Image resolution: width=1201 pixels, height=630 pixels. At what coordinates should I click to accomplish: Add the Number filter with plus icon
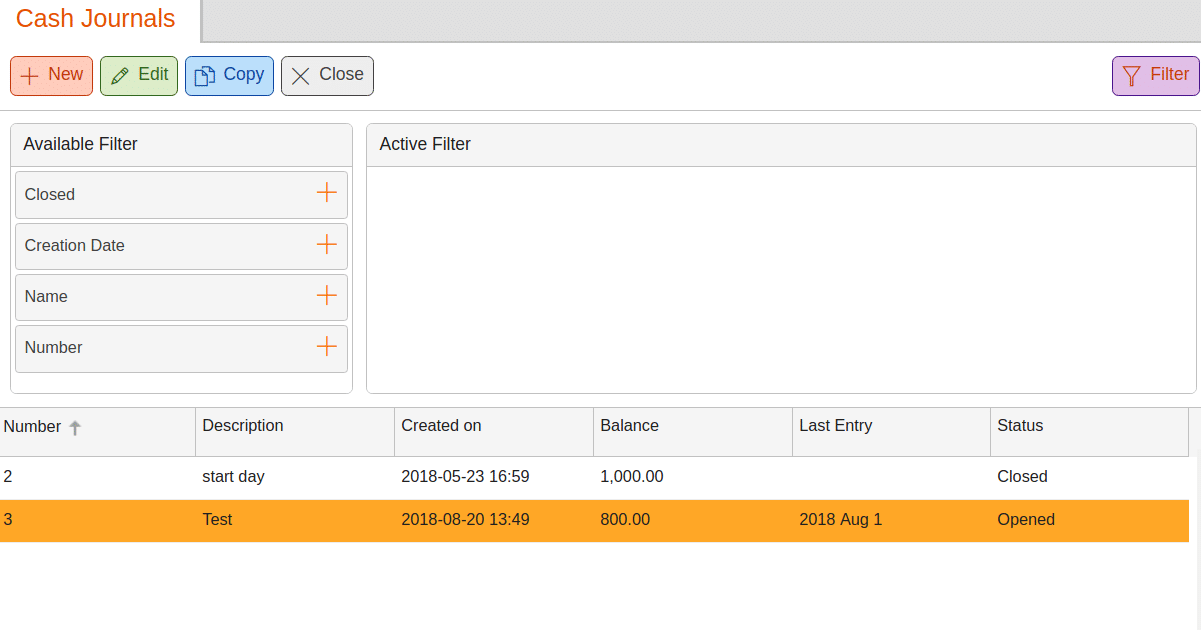pos(326,346)
